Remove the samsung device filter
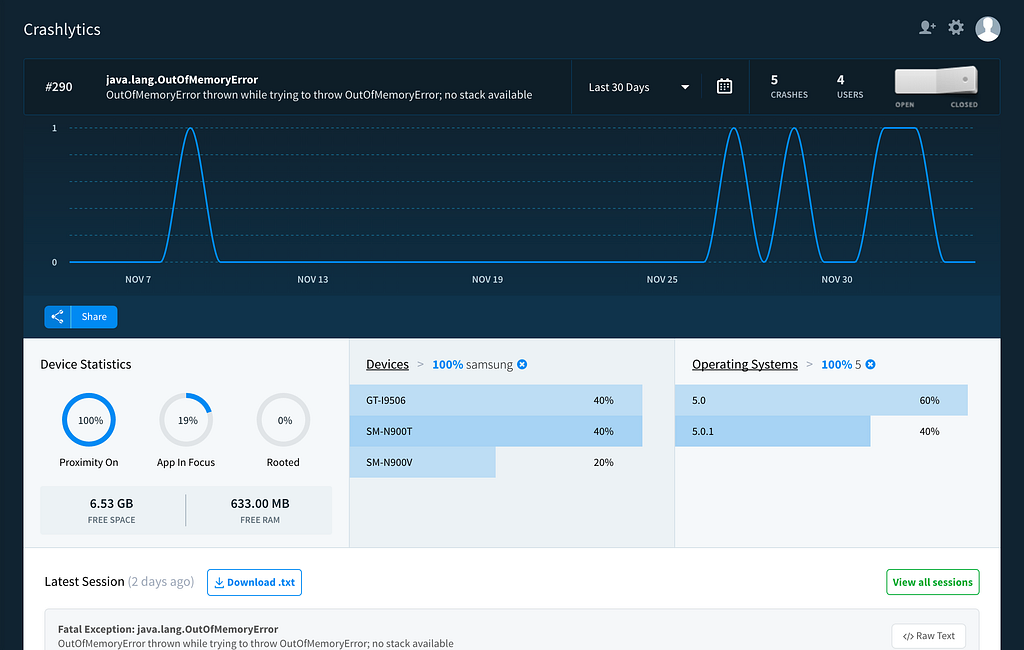Screen dimensions: 1024x650 pos(522,365)
